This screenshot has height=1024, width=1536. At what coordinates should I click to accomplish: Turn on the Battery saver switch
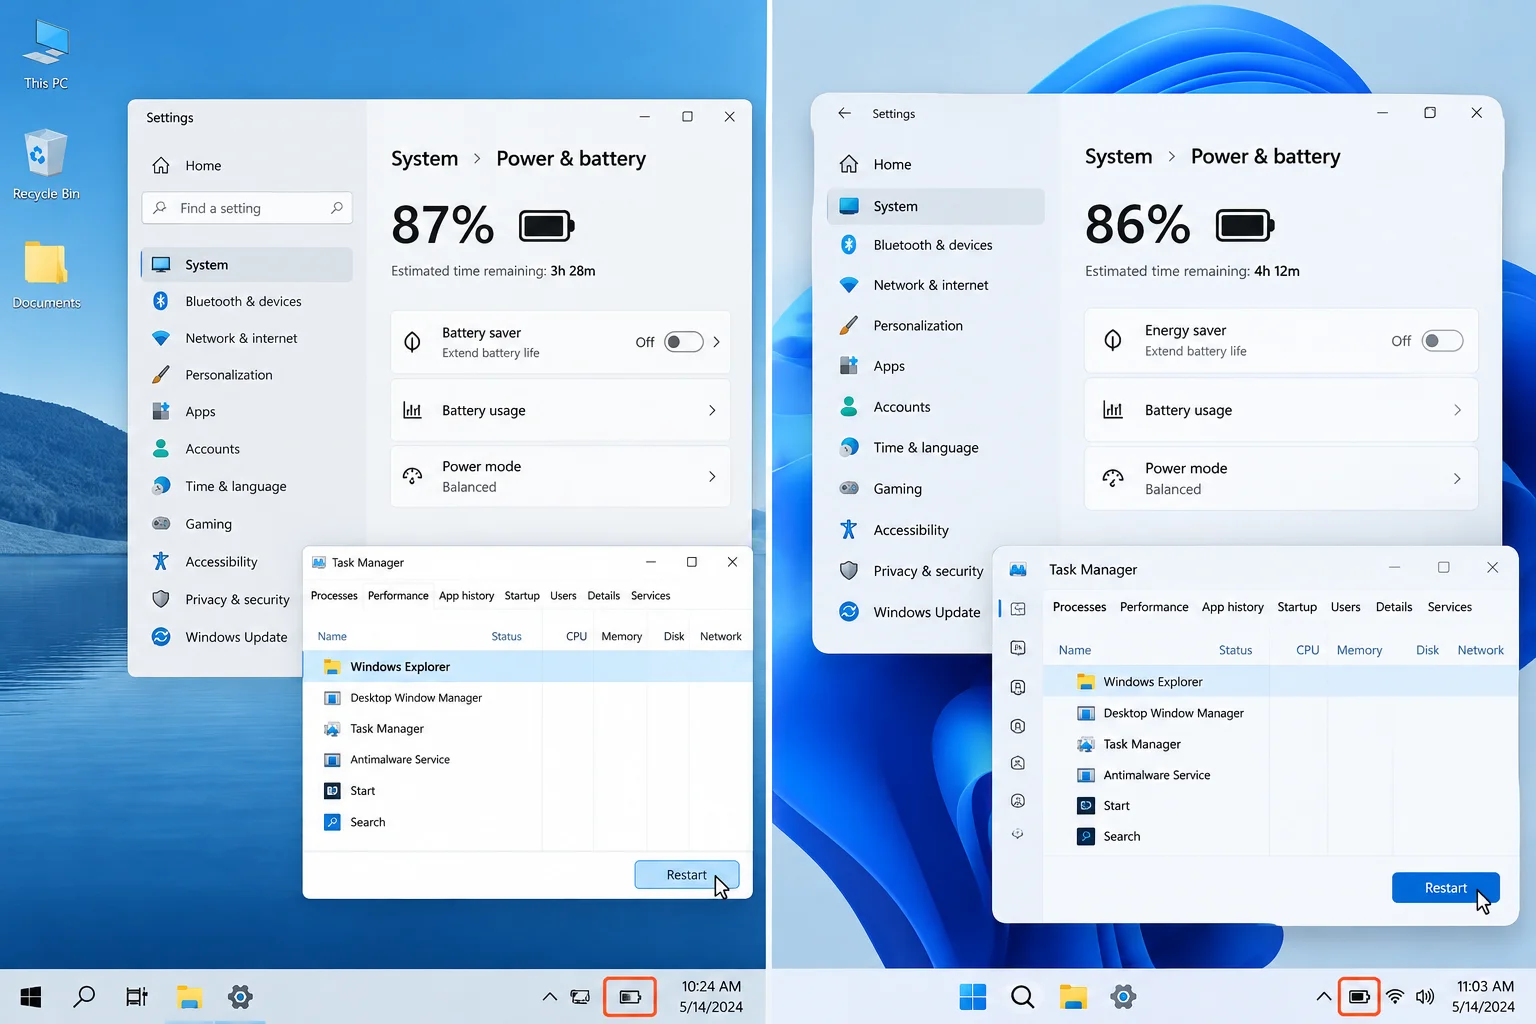[x=684, y=342]
